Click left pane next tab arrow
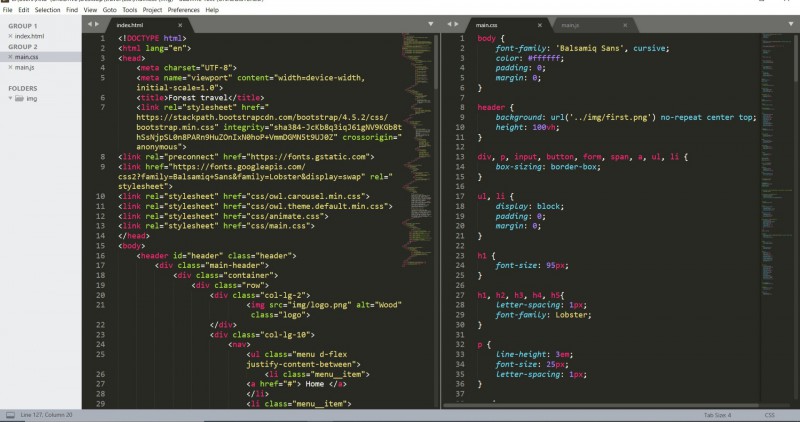The image size is (800, 422). click(97, 24)
